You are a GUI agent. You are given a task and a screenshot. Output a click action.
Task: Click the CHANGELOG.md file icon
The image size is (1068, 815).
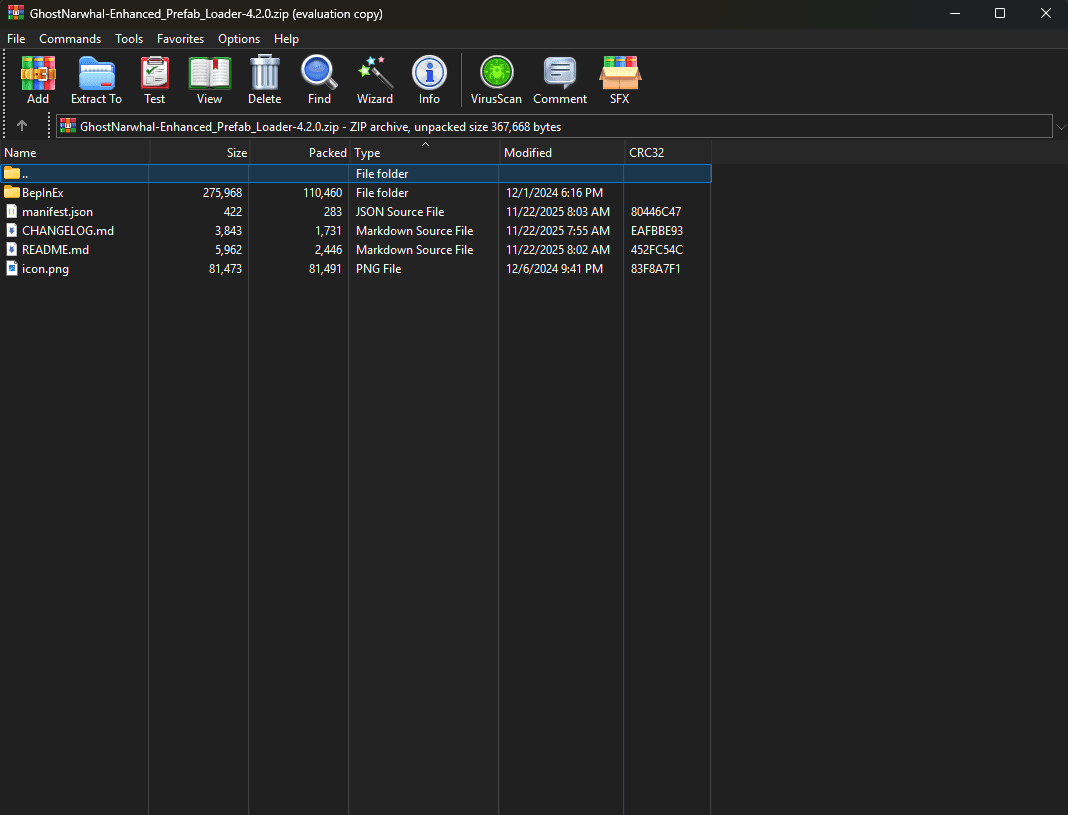[12, 230]
